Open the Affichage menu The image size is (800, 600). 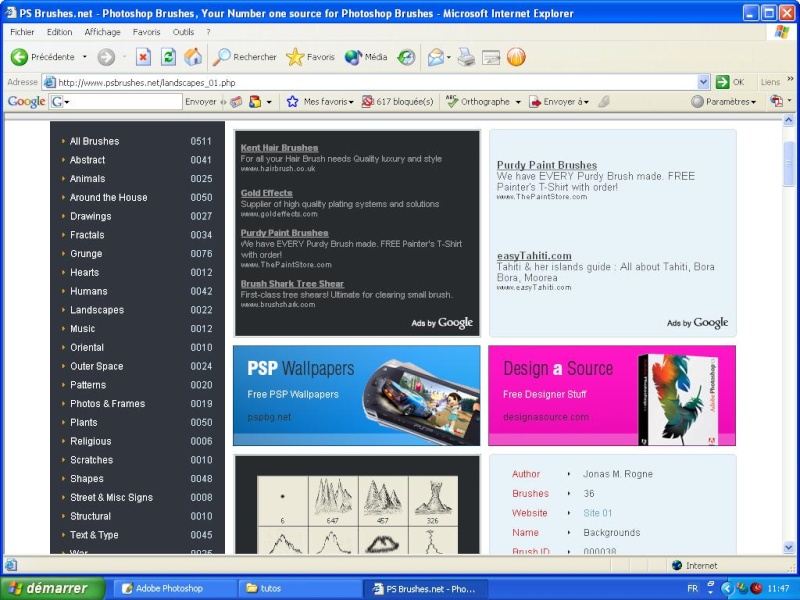click(x=103, y=32)
